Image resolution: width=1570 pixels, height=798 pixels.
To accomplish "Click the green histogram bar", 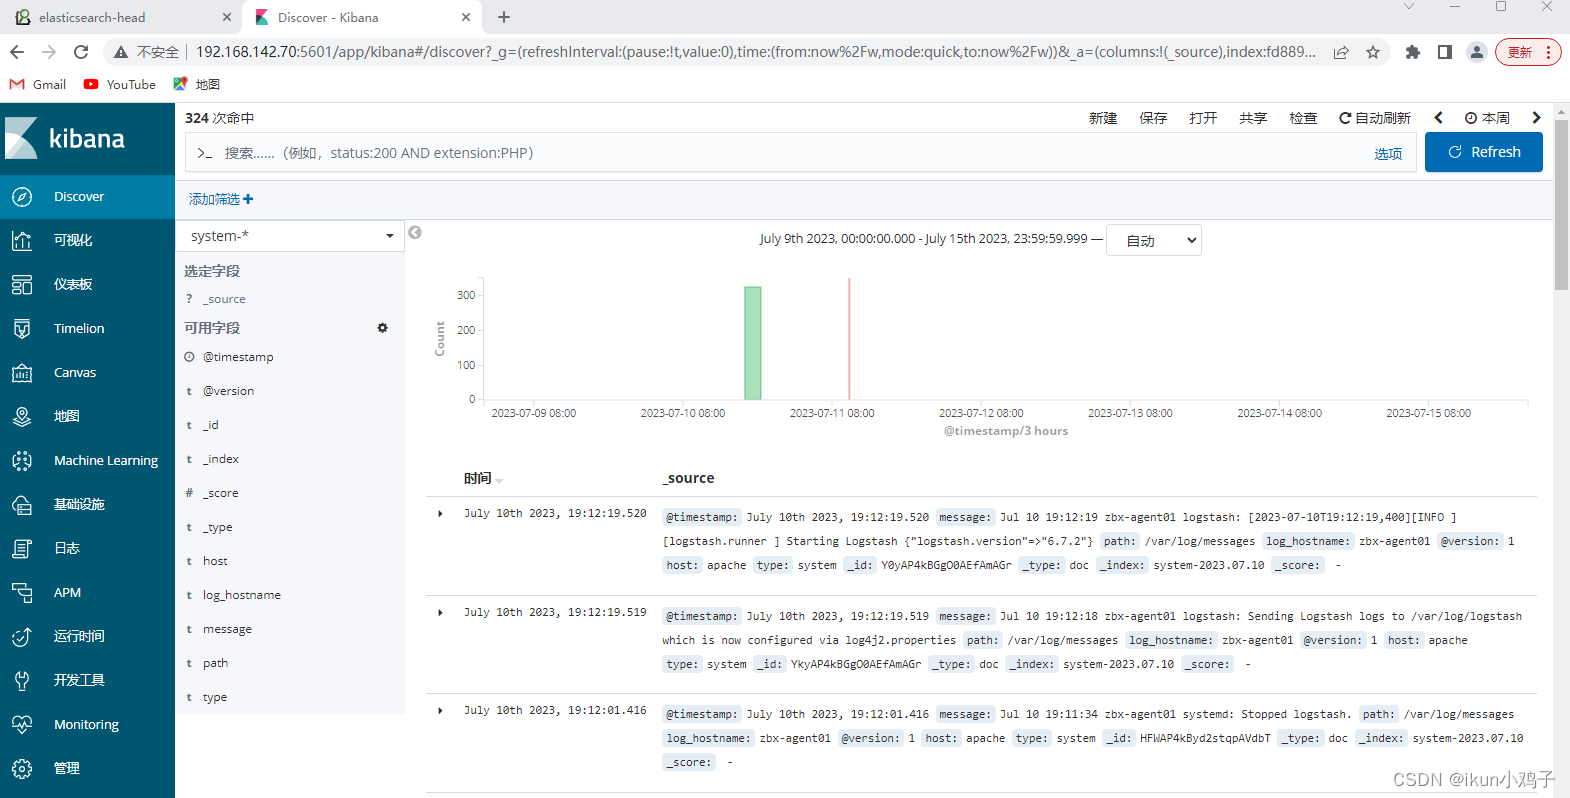I will [x=753, y=343].
